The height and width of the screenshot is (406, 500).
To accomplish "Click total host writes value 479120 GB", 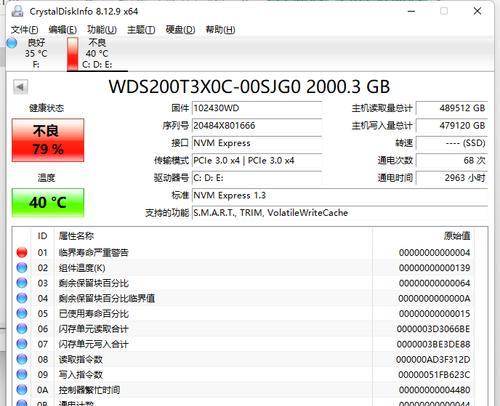I will [x=452, y=126].
